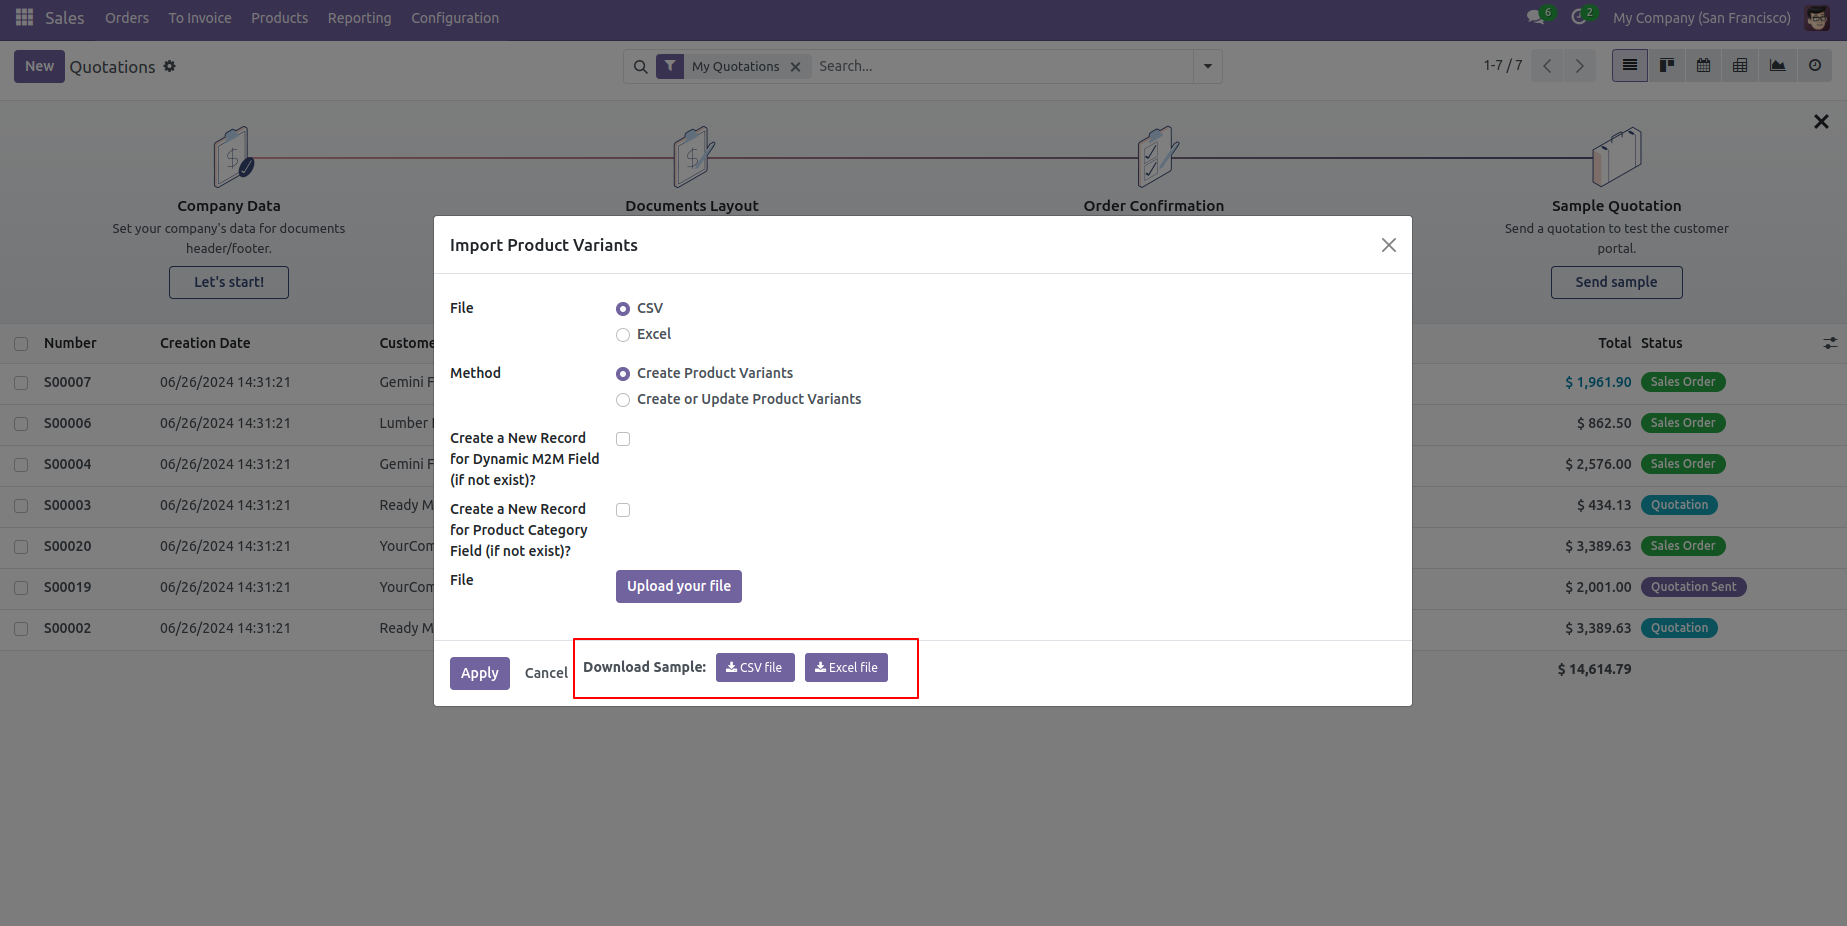
Task: Download the CSV sample file
Action: (x=755, y=667)
